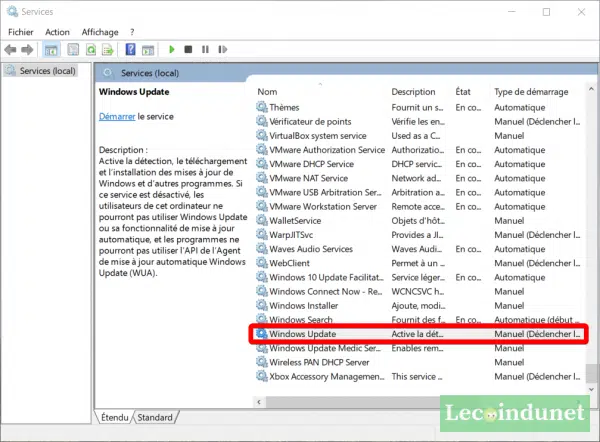The height and width of the screenshot is (442, 600).
Task: Toggle the action pane toolbar icon
Action: point(148,50)
